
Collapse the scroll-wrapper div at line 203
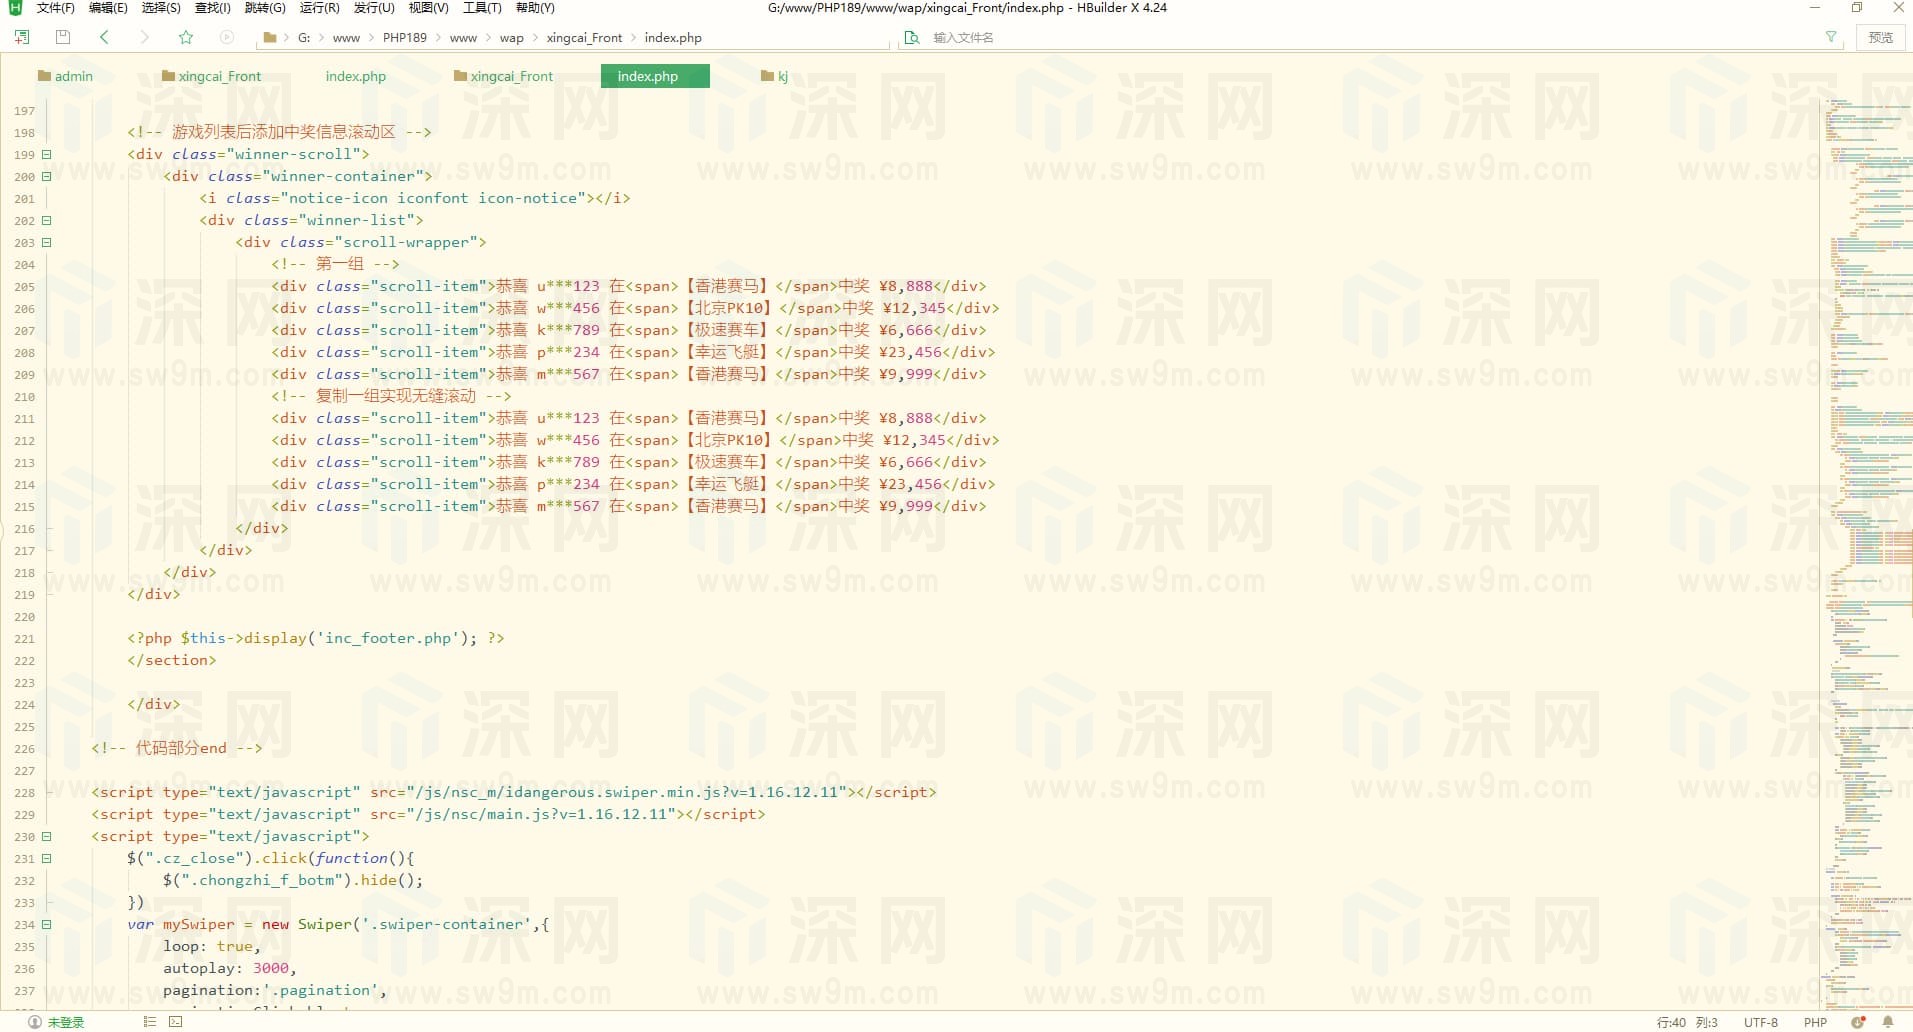(x=46, y=243)
